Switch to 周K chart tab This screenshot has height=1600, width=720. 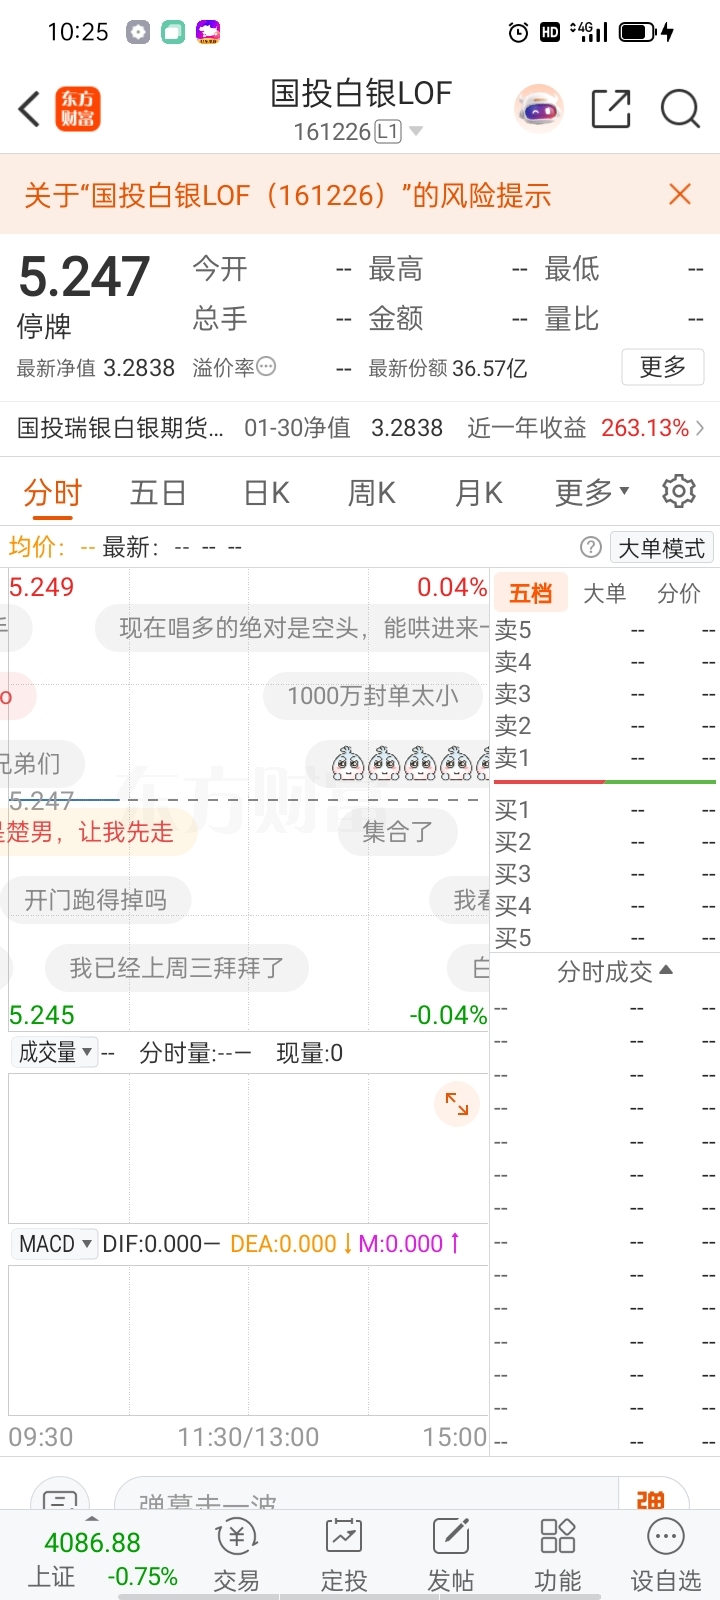[x=371, y=492]
